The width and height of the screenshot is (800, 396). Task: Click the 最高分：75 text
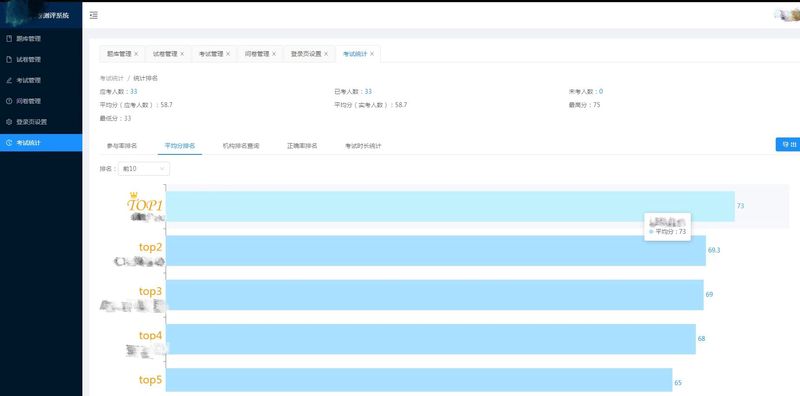(x=585, y=105)
